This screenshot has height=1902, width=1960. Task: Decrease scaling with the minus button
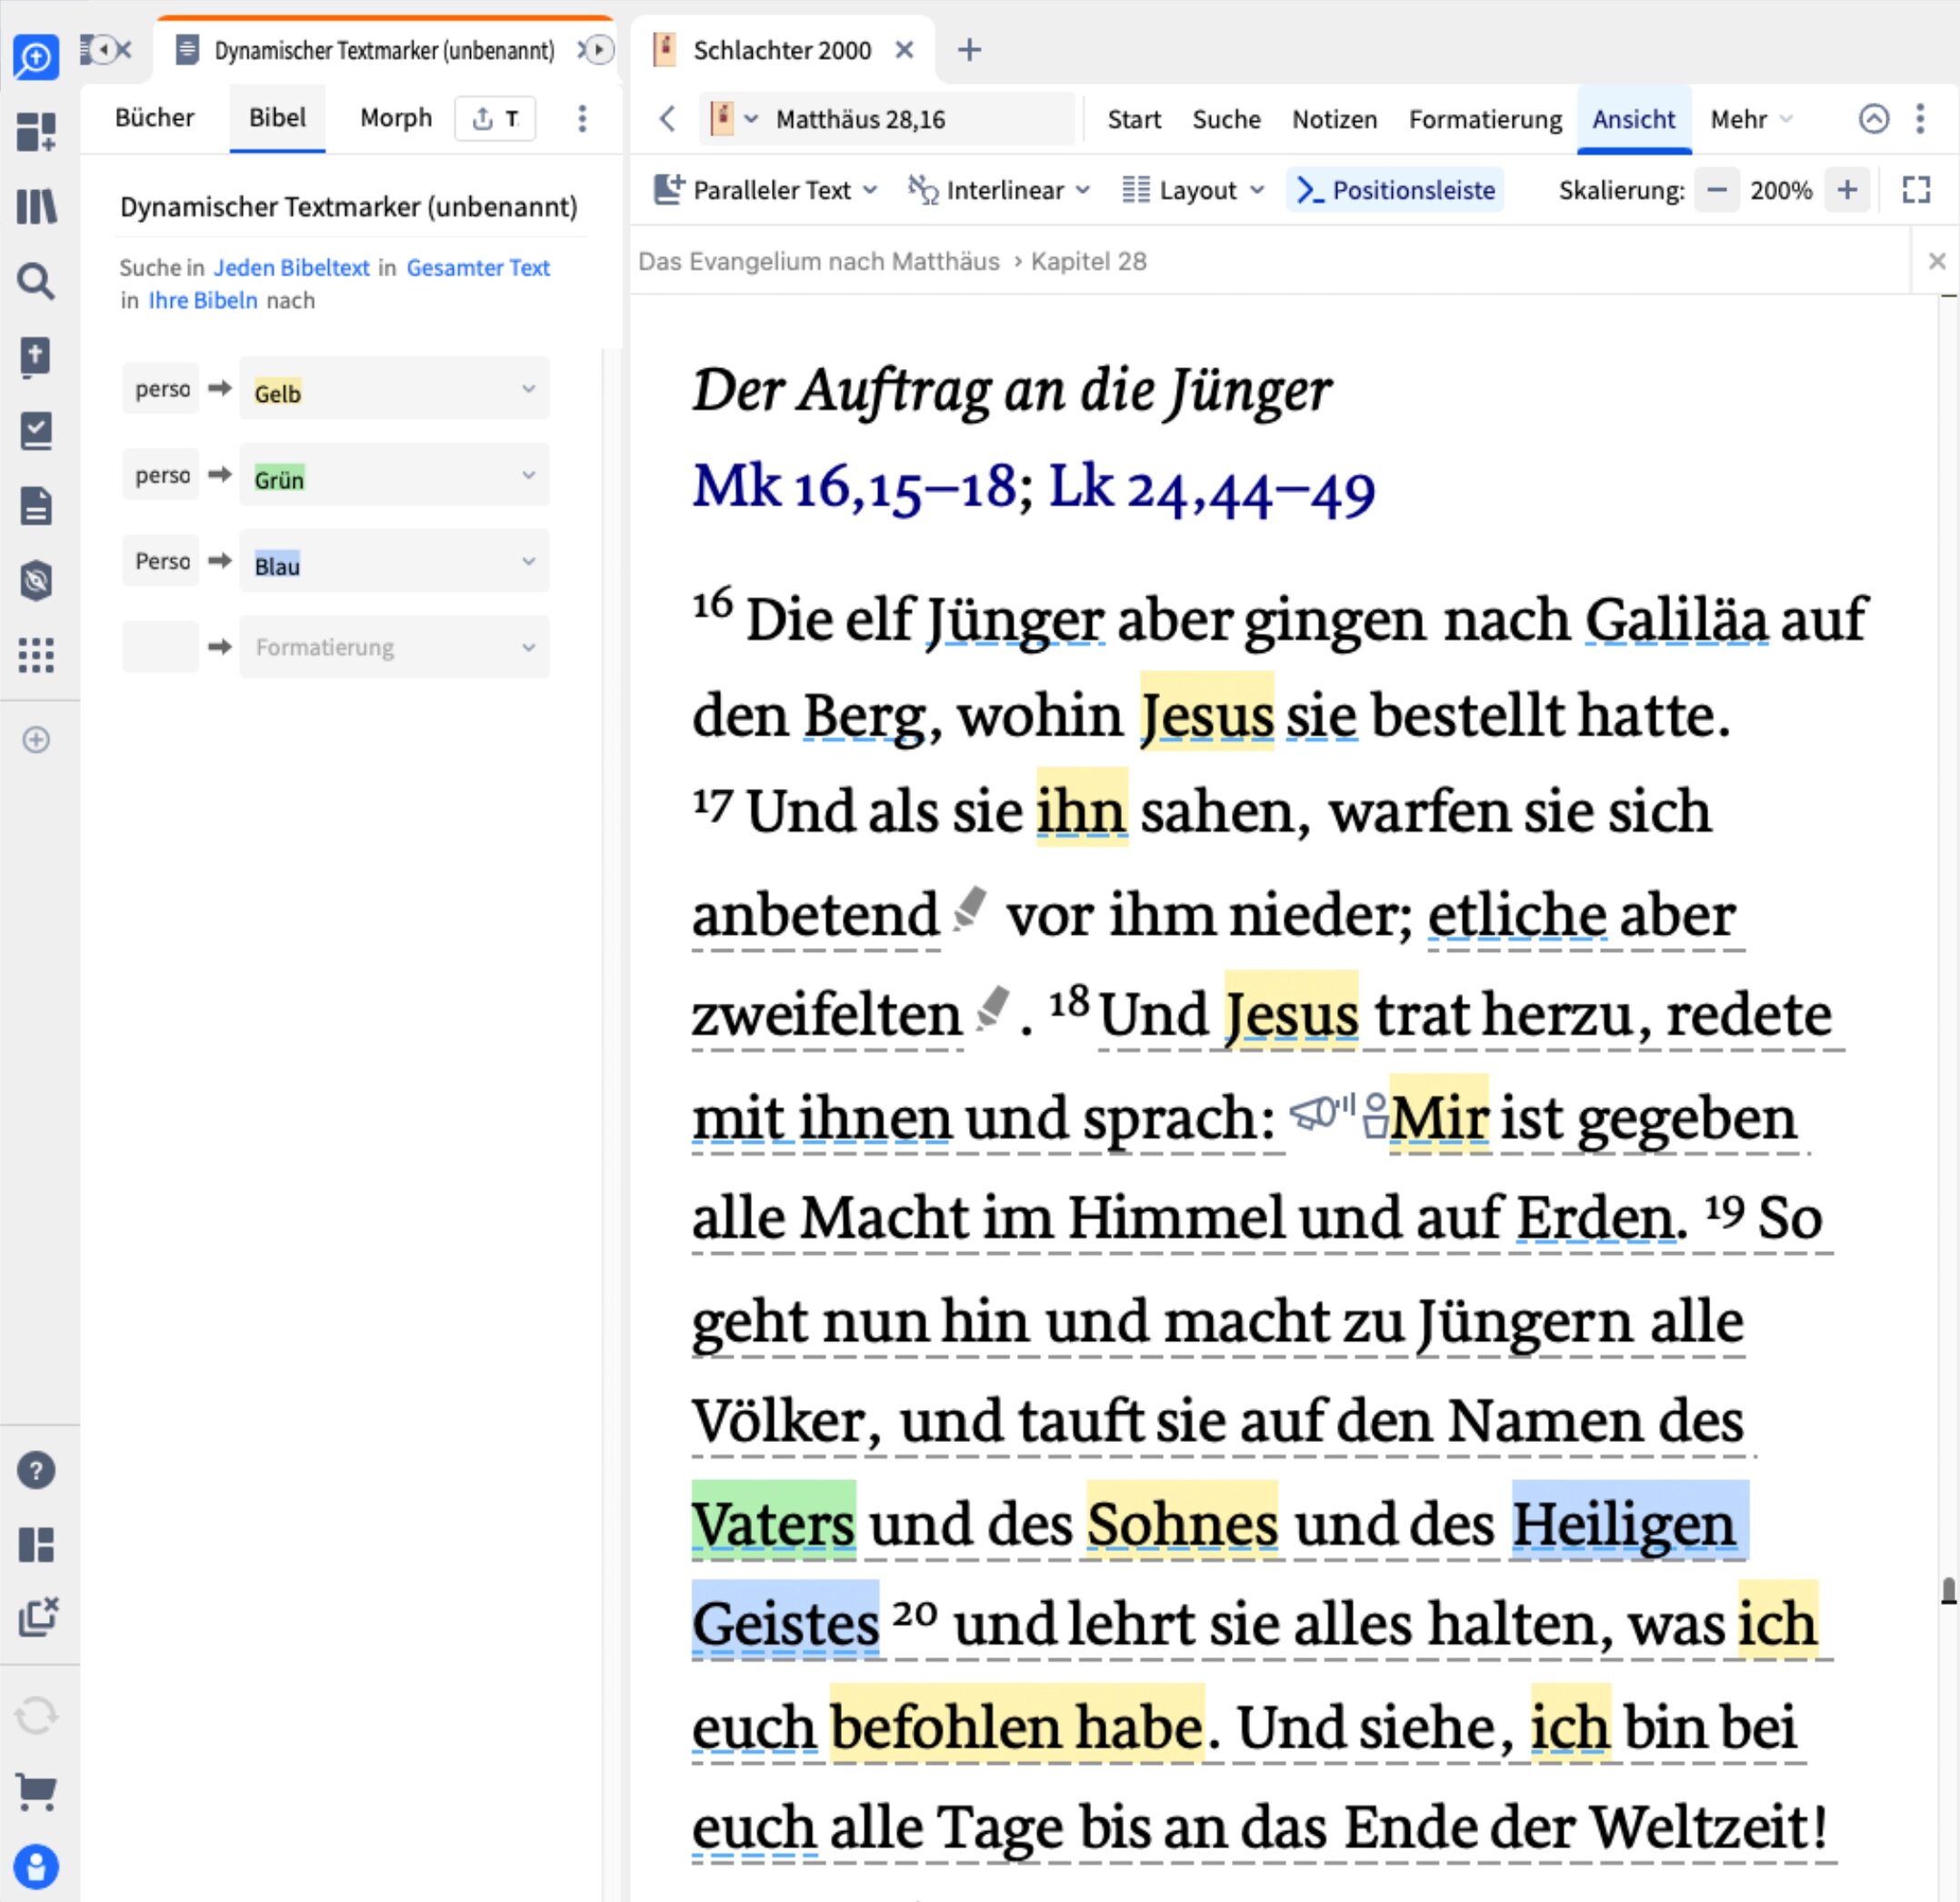tap(1716, 189)
